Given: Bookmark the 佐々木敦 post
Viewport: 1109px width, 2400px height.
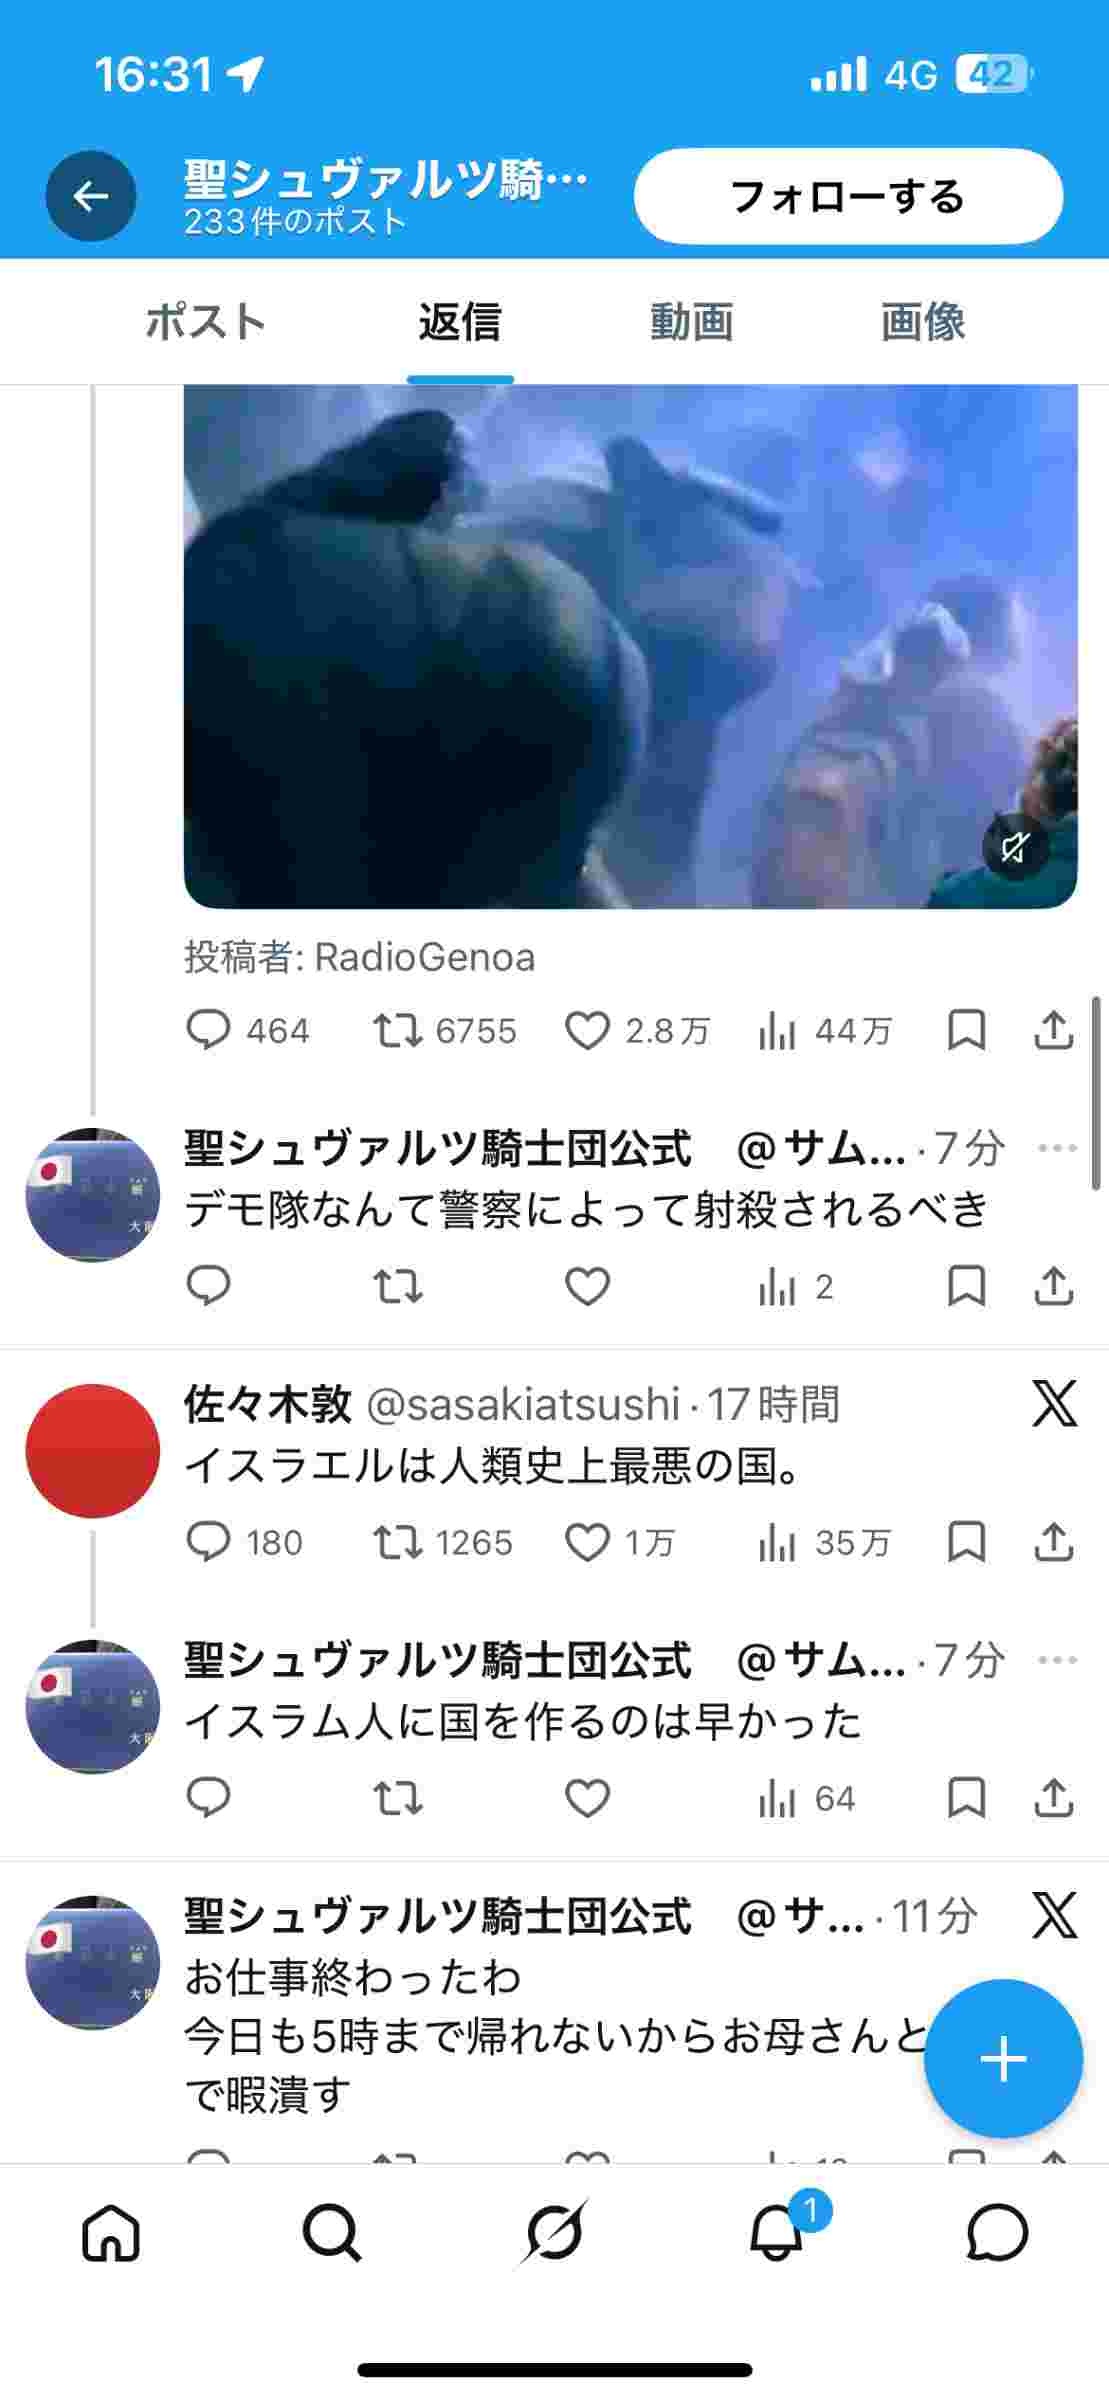Looking at the screenshot, I should click(x=966, y=1543).
